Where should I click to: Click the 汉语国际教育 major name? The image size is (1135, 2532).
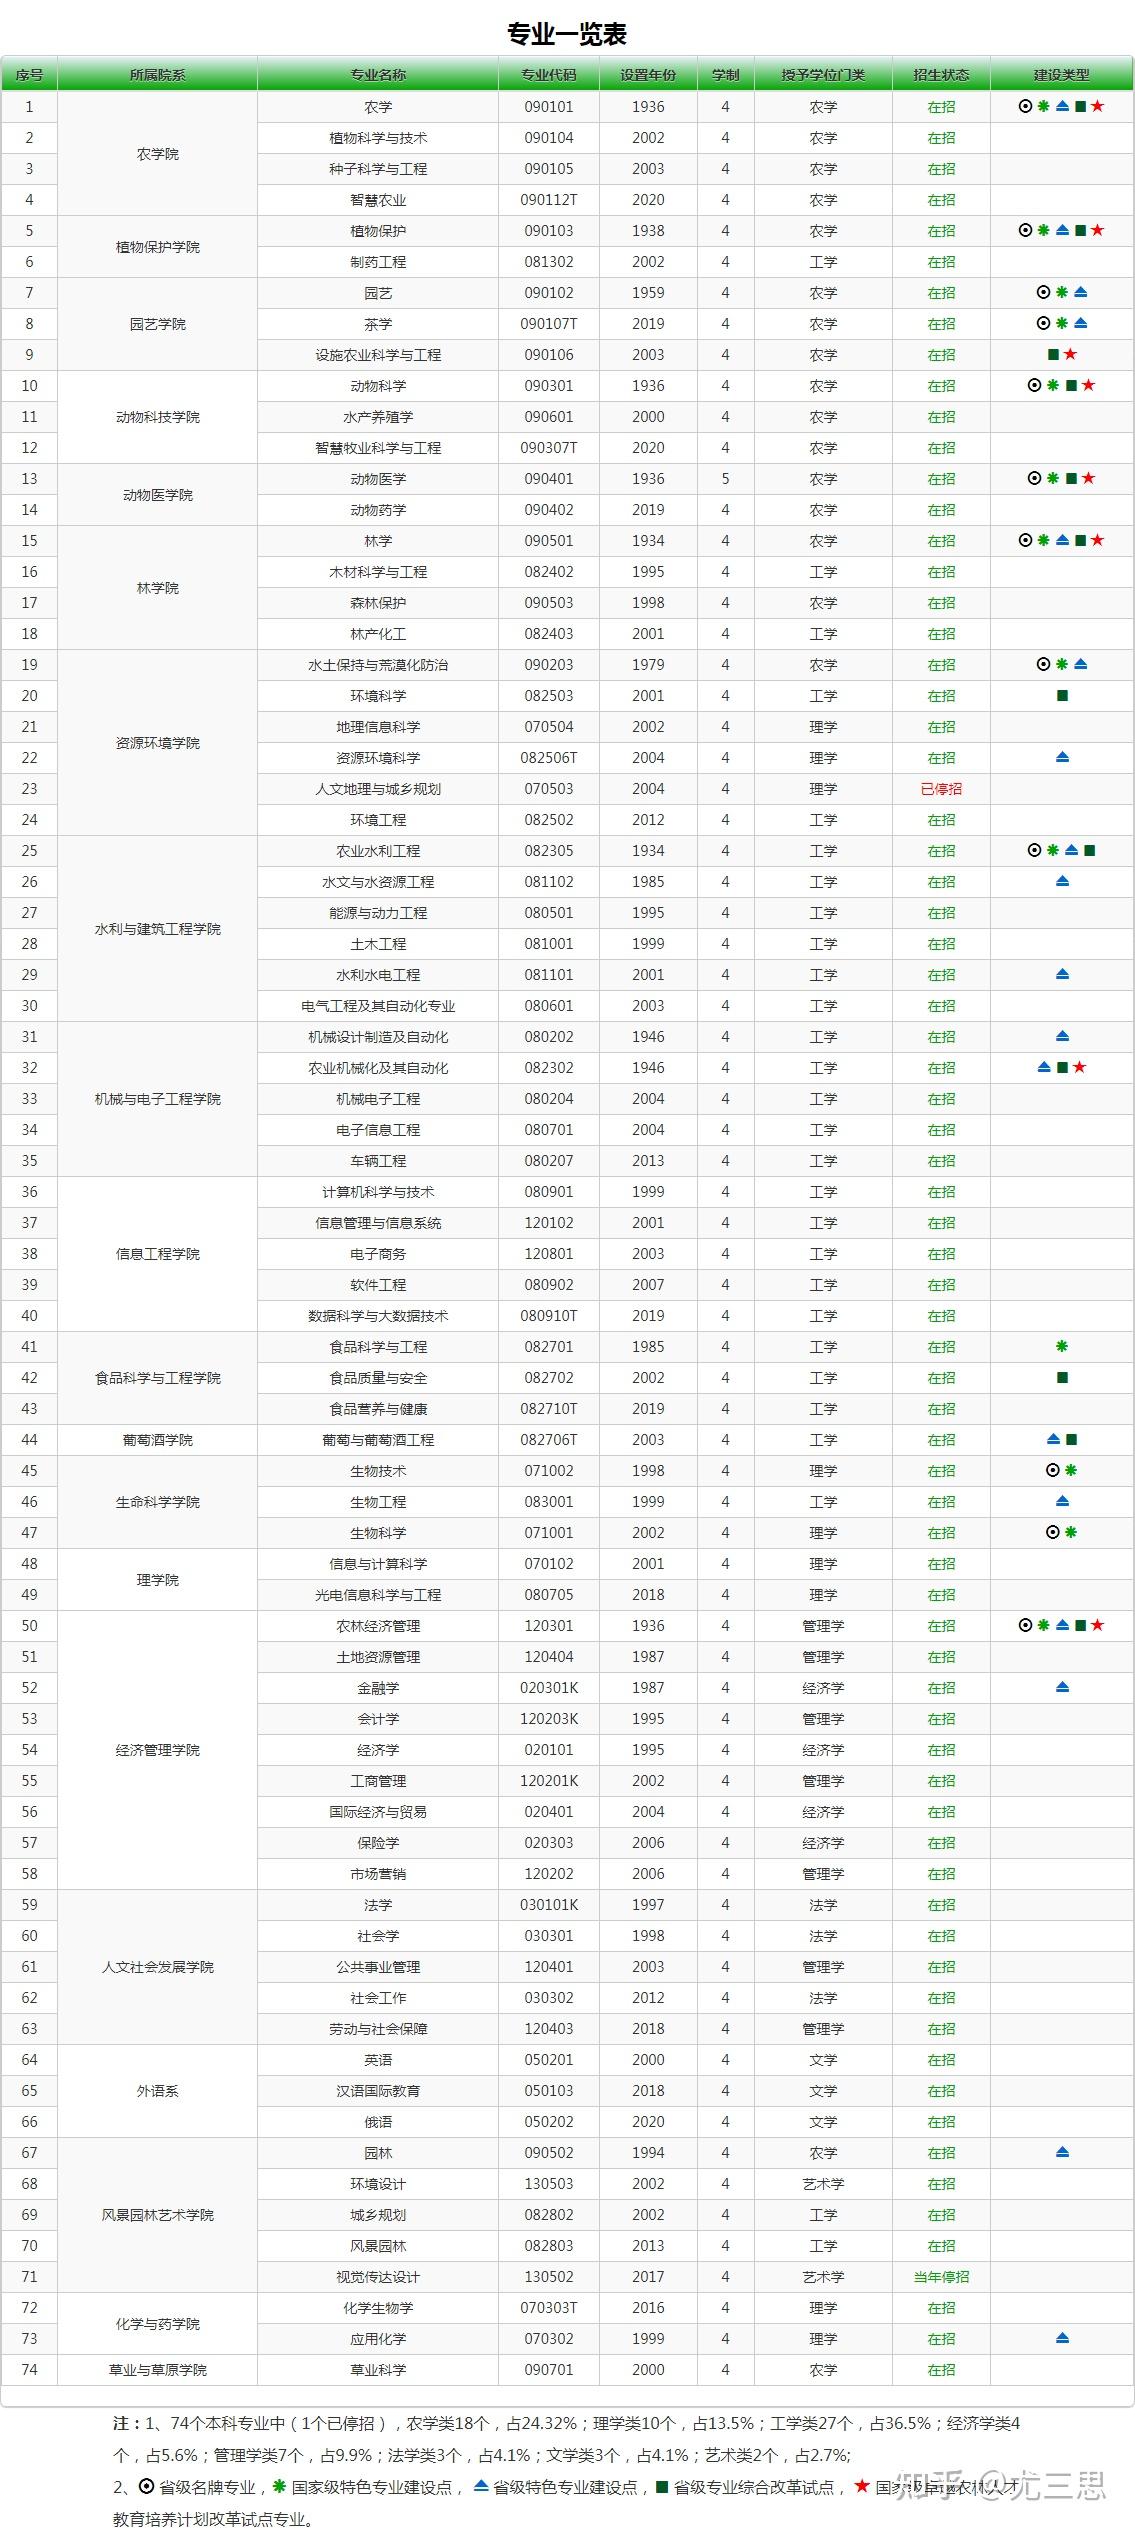click(x=378, y=2091)
